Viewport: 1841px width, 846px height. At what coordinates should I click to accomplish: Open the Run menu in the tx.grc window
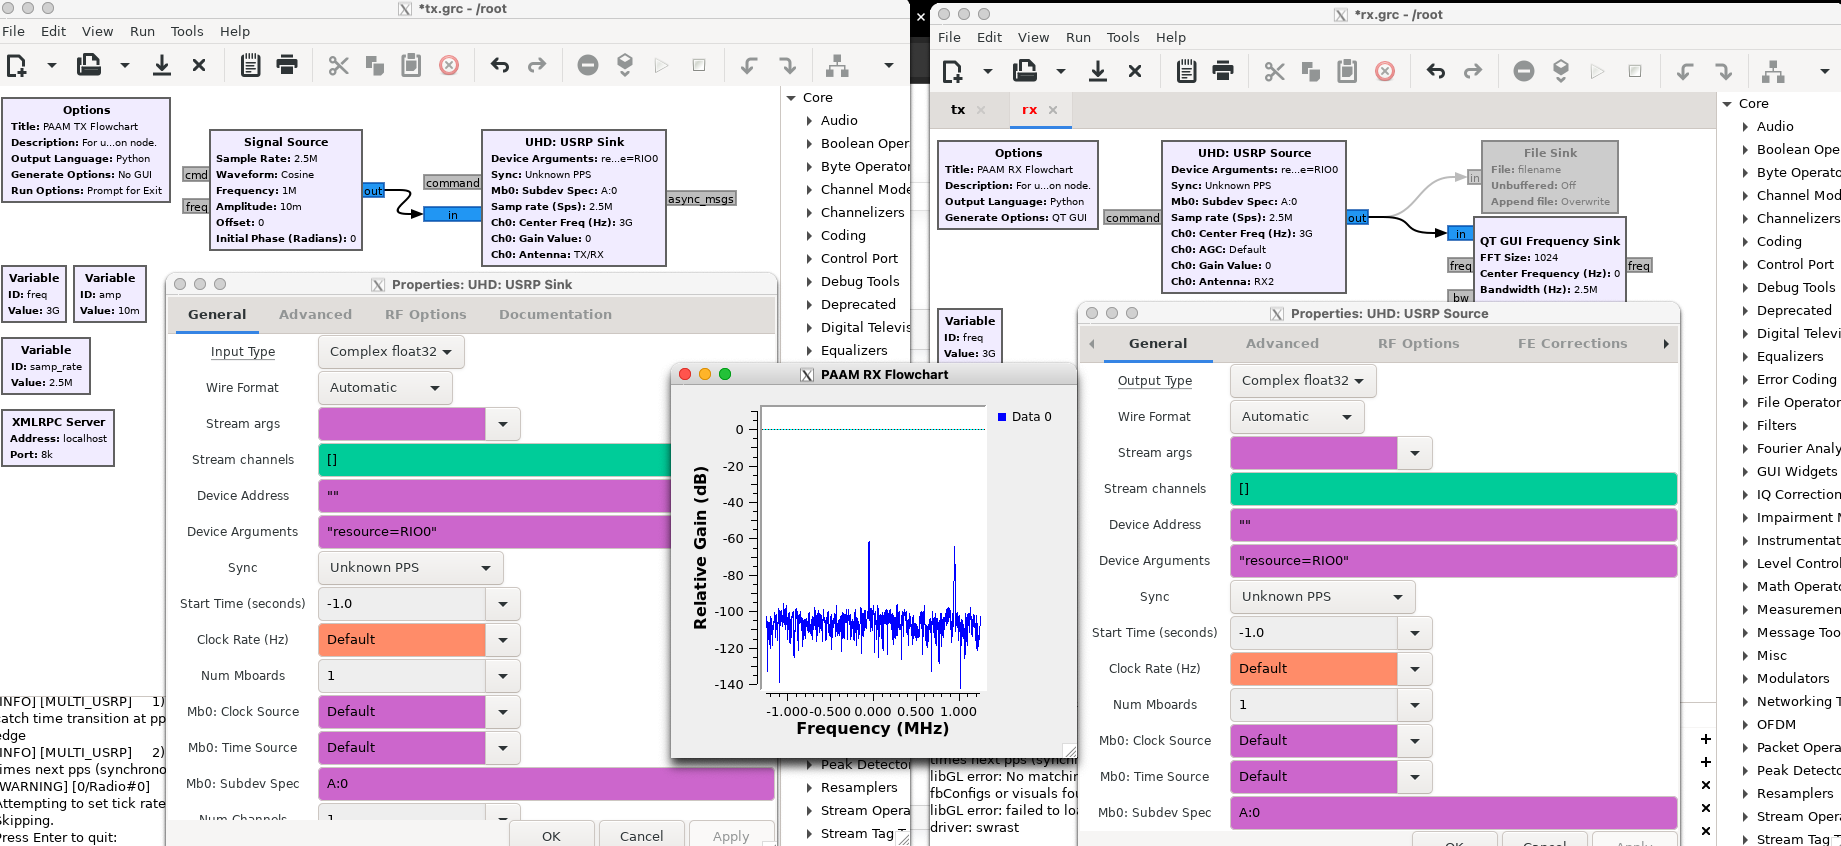142,31
